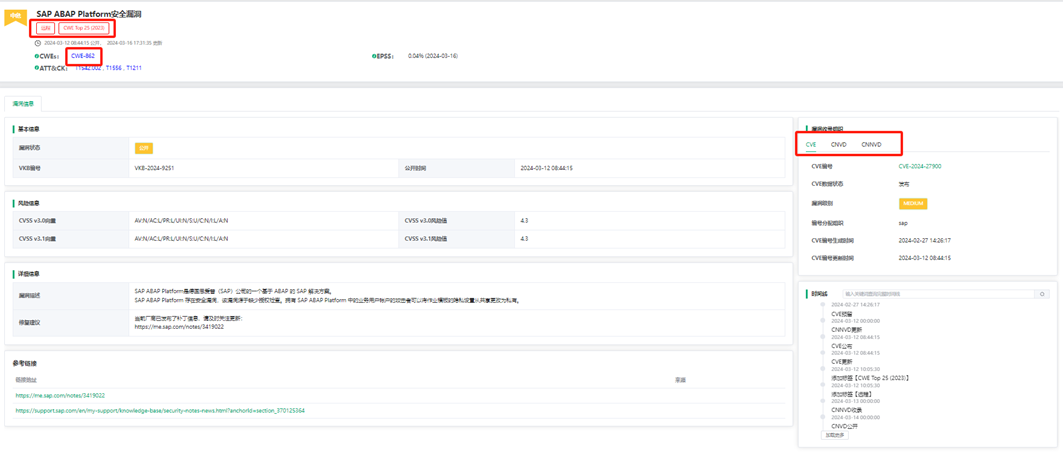Click the load more button under timeline
The image size is (1063, 456).
835,435
